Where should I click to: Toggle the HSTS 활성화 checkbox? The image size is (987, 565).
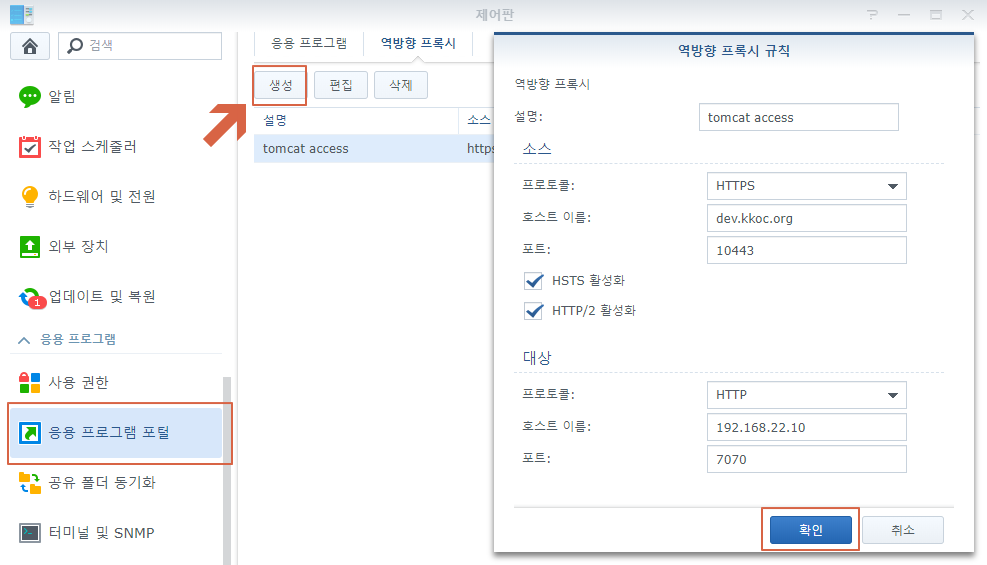pos(533,281)
